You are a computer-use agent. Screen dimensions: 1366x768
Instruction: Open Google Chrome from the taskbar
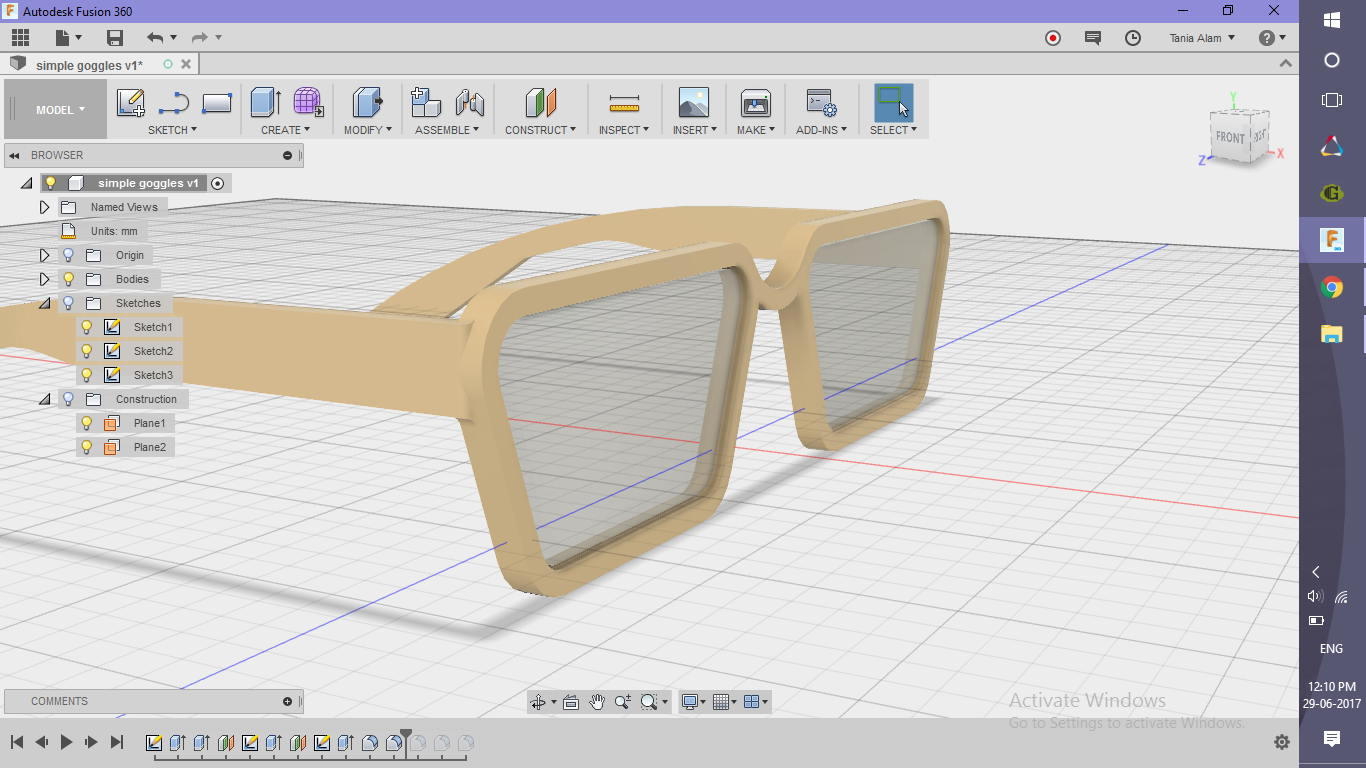pos(1331,288)
